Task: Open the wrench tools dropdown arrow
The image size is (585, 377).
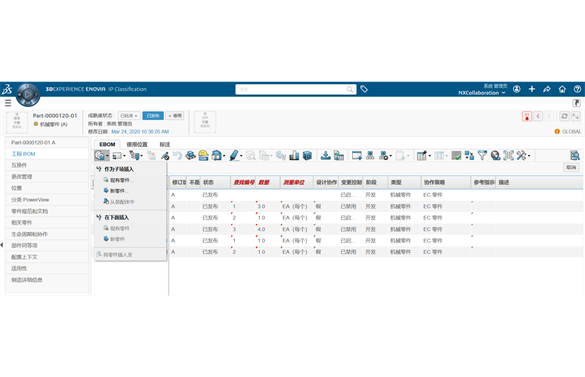Action: coord(529,156)
